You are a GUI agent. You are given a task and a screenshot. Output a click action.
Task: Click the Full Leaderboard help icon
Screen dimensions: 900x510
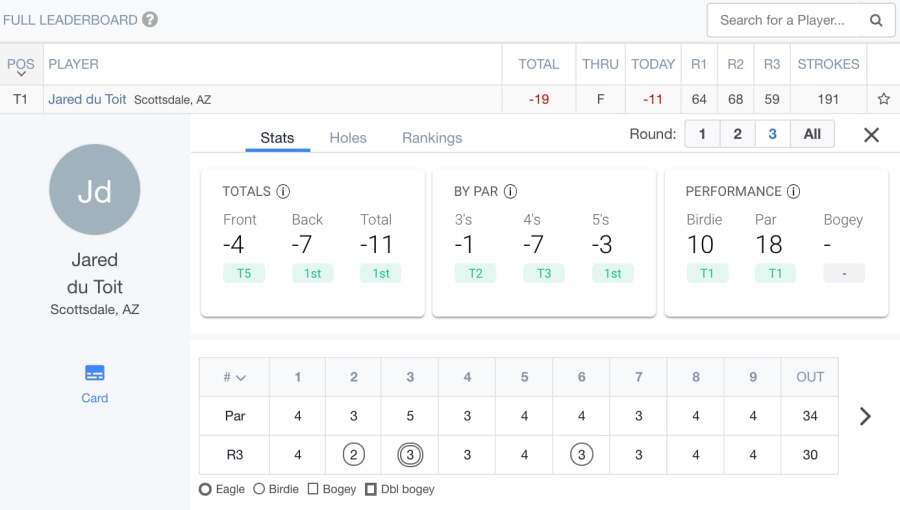pos(150,19)
